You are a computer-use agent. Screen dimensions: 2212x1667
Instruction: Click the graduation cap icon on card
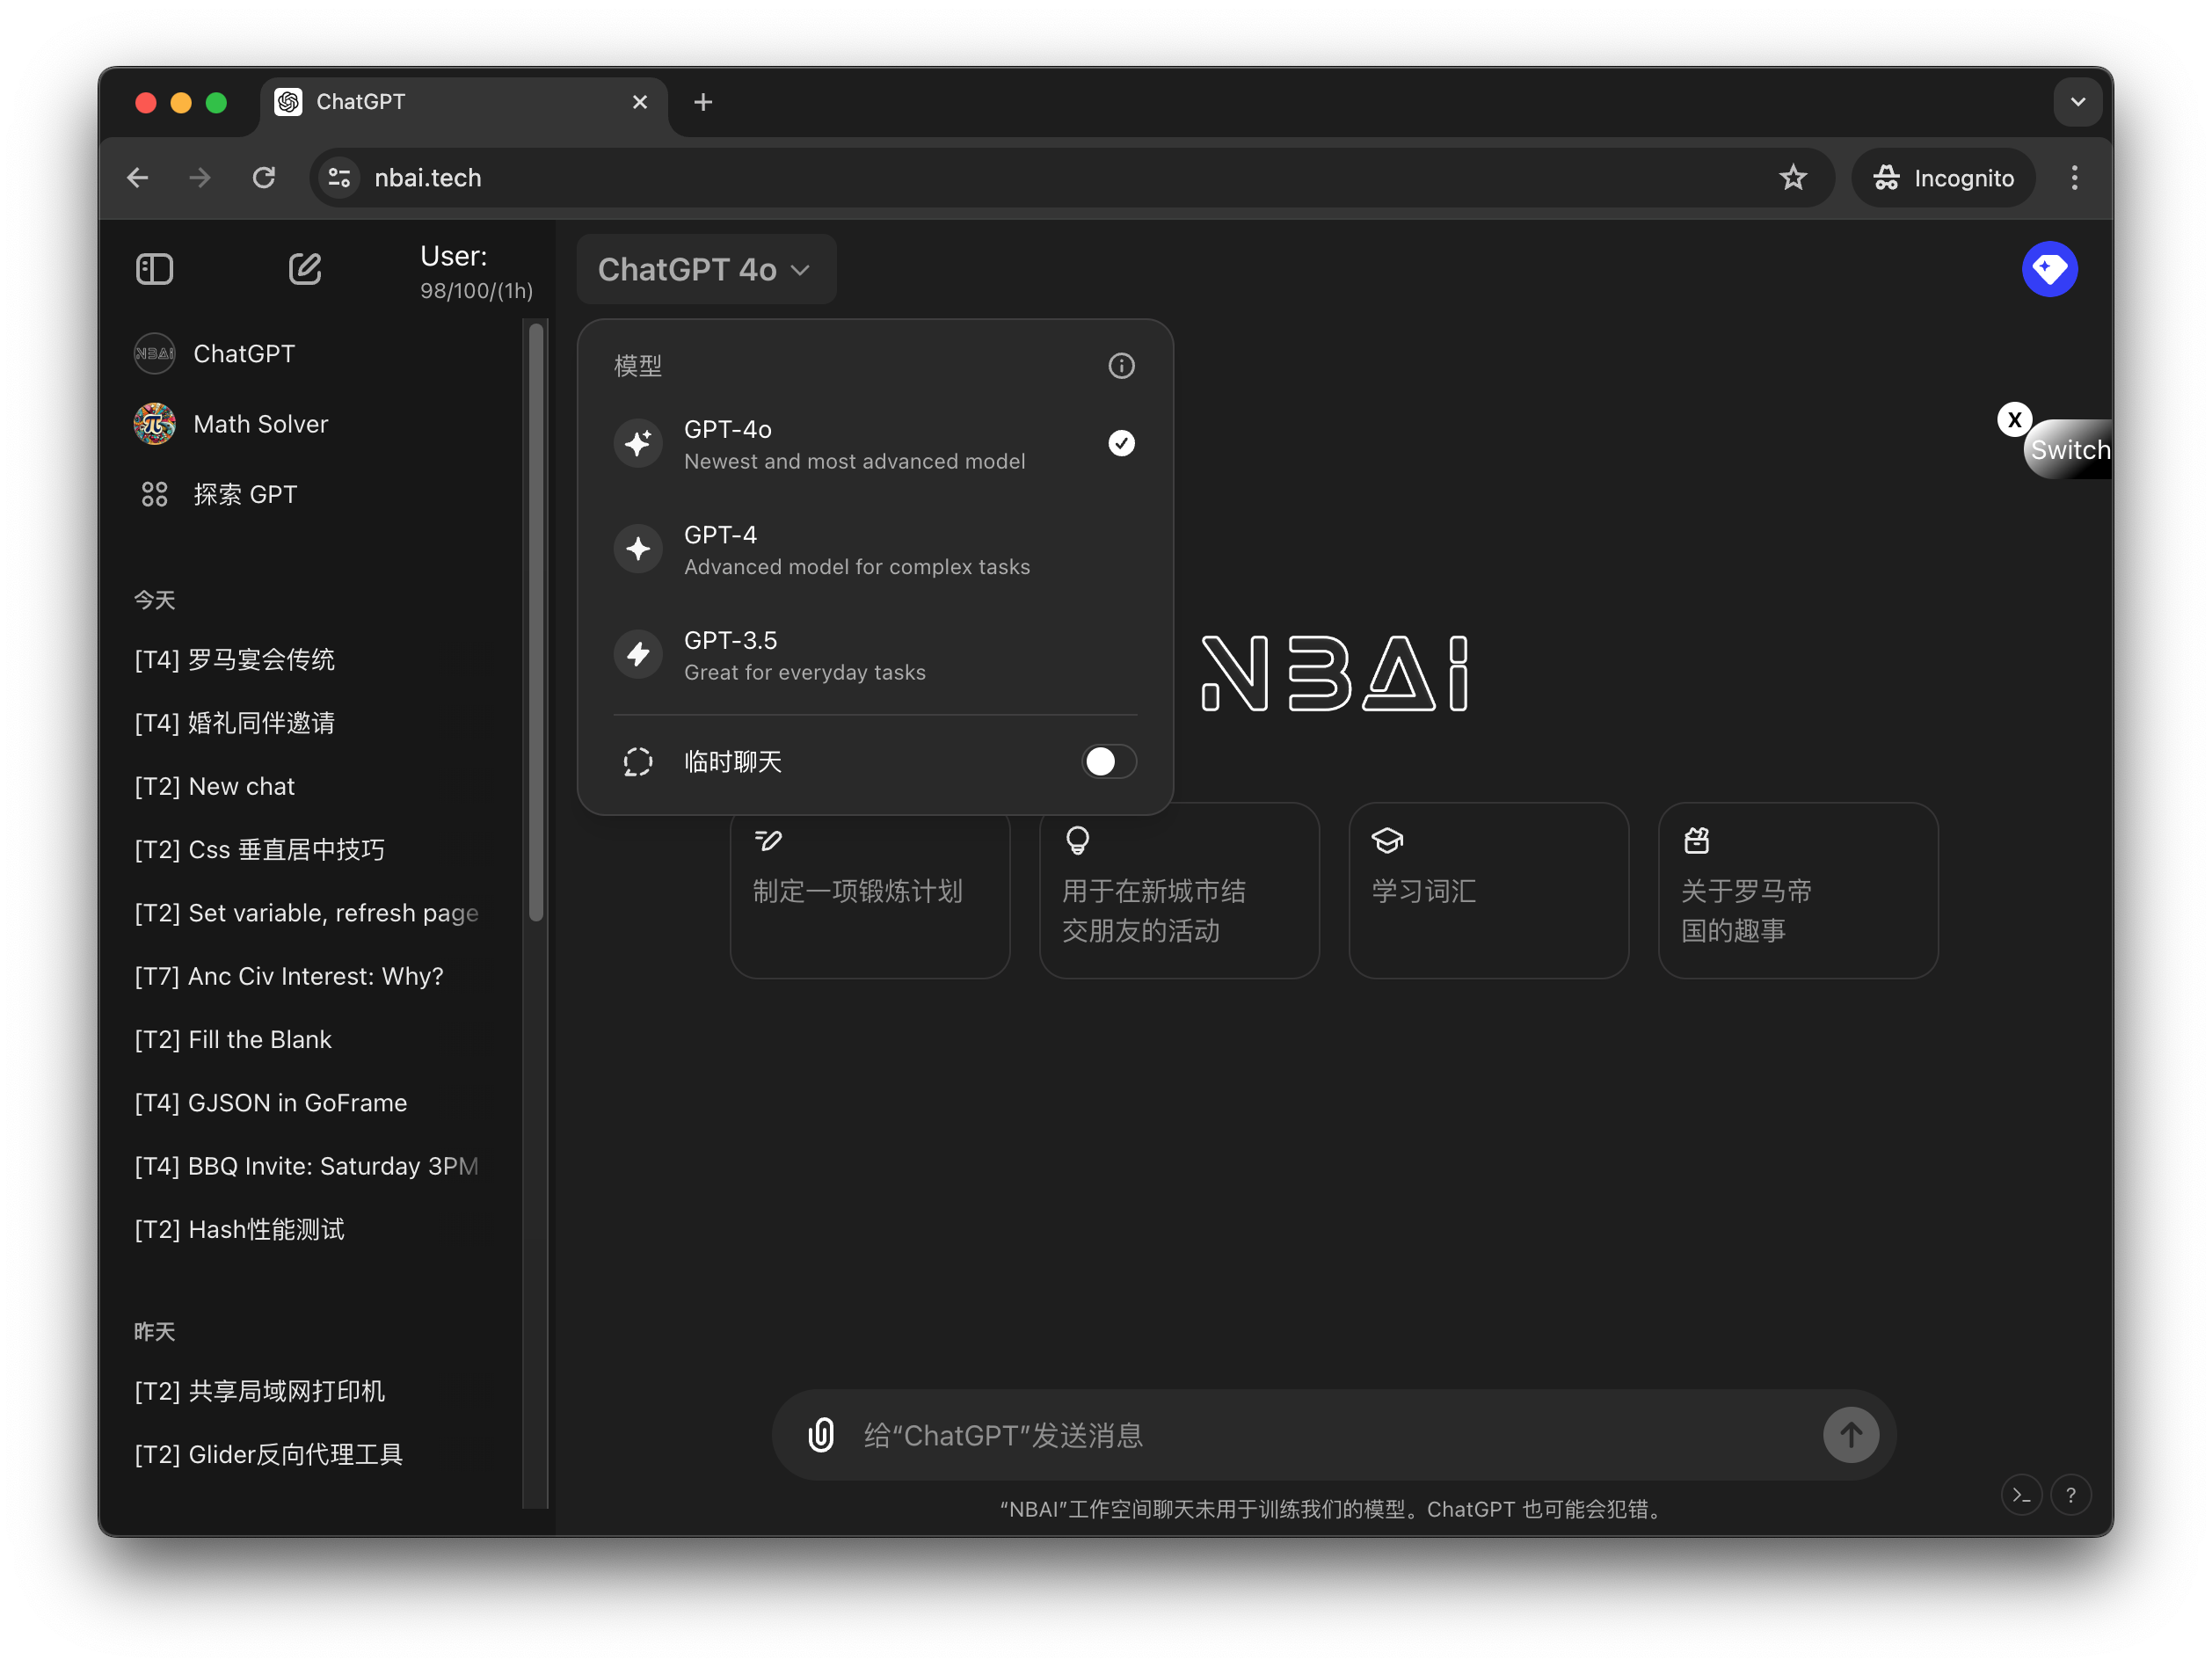pos(1387,841)
